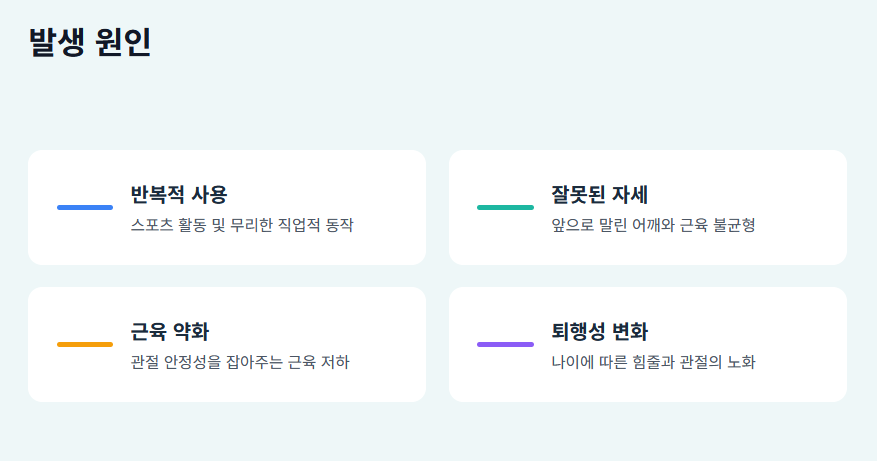Viewport: 877px width, 461px height.
Task: Click the text 스포츠 활동 및 무리한 직업적 동작
Action: click(x=242, y=225)
